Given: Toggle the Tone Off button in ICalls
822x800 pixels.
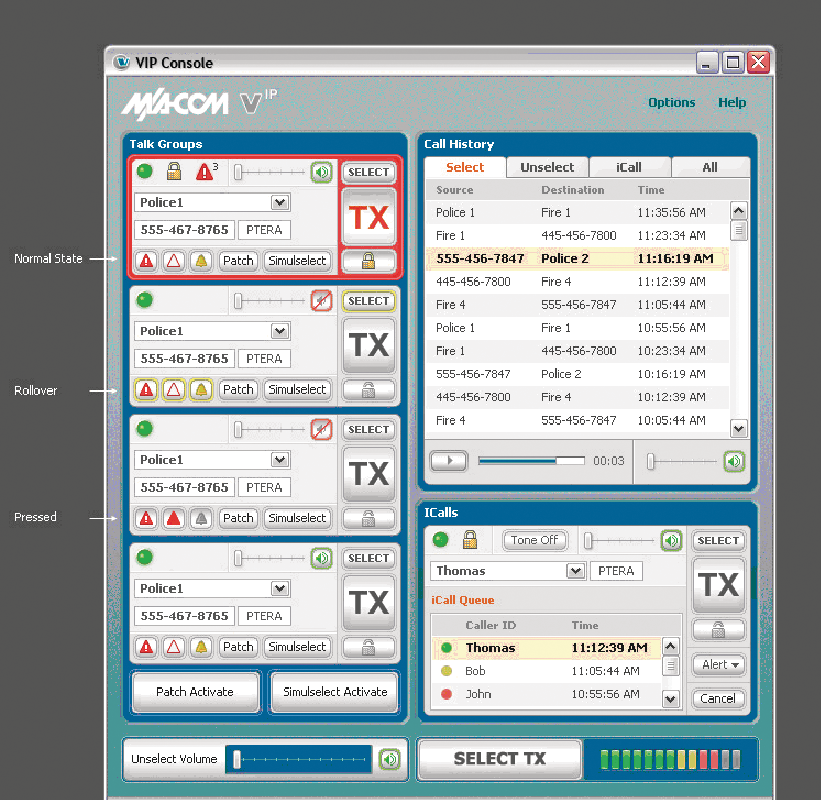Looking at the screenshot, I should (535, 540).
